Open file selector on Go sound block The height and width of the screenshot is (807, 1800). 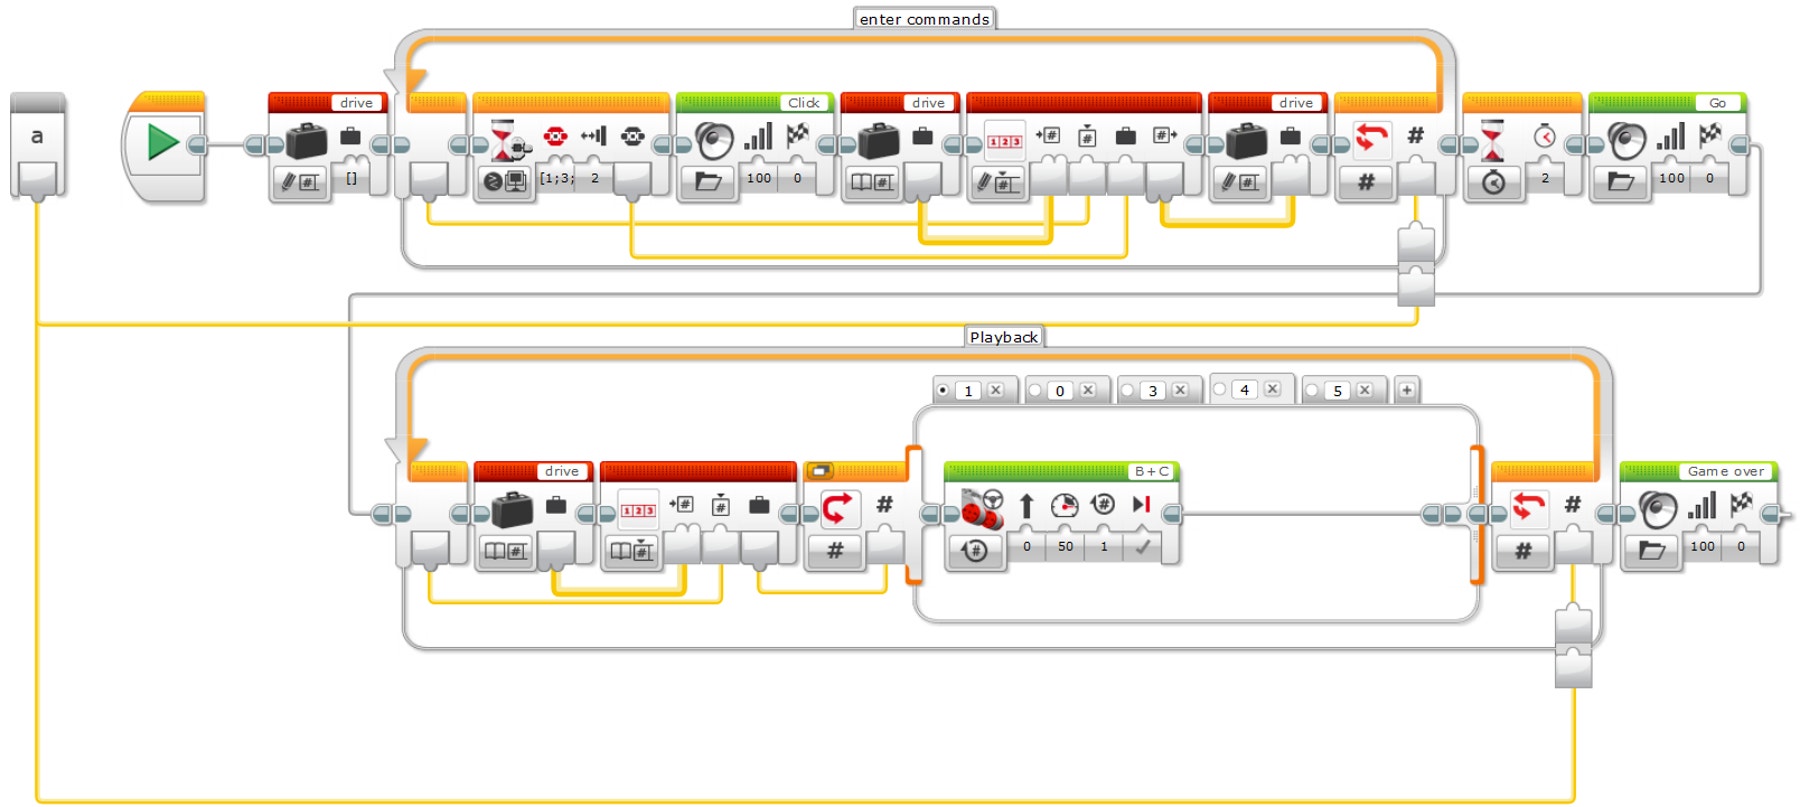(x=1620, y=181)
